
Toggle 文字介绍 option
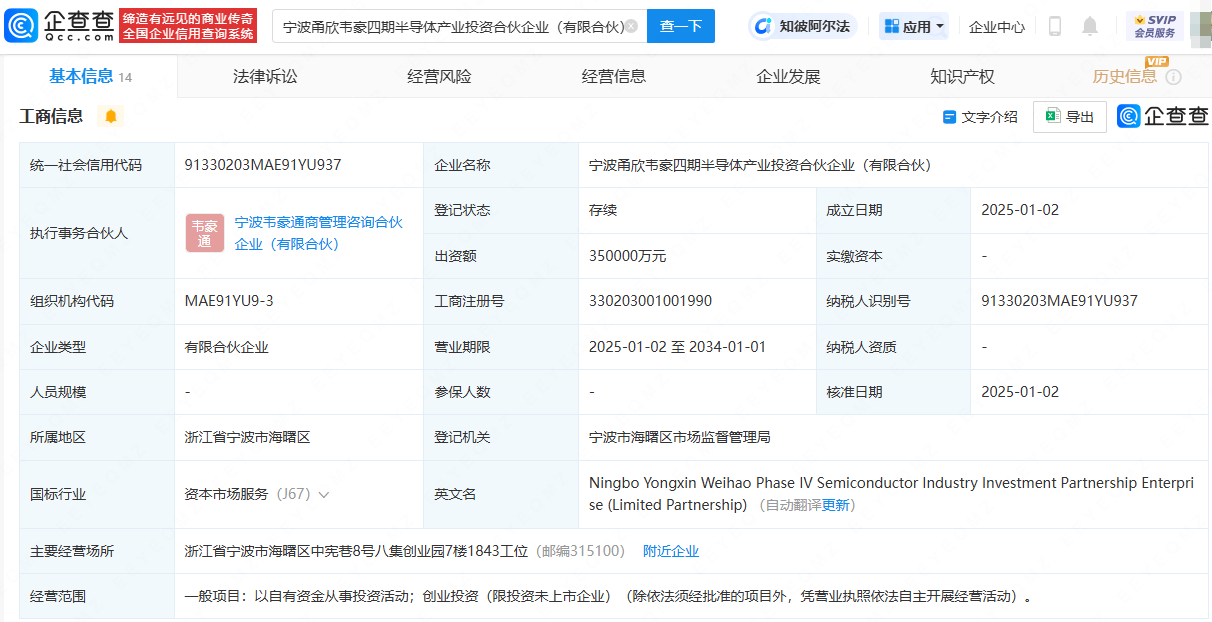coord(980,117)
